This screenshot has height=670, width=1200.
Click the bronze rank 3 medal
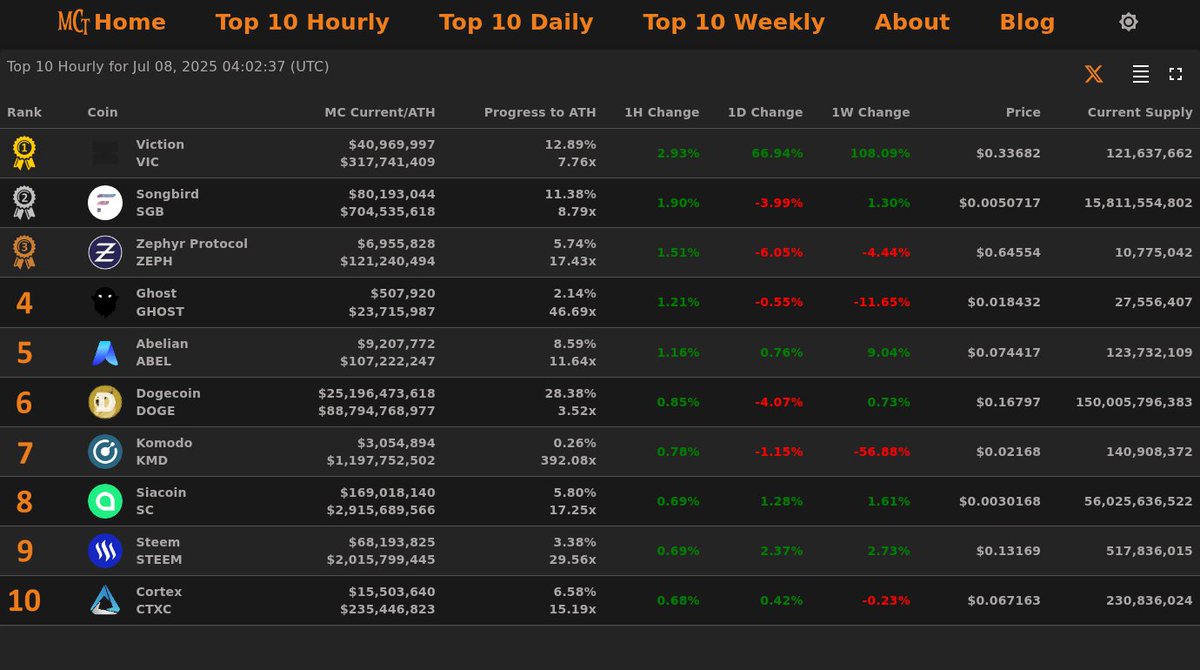point(24,252)
